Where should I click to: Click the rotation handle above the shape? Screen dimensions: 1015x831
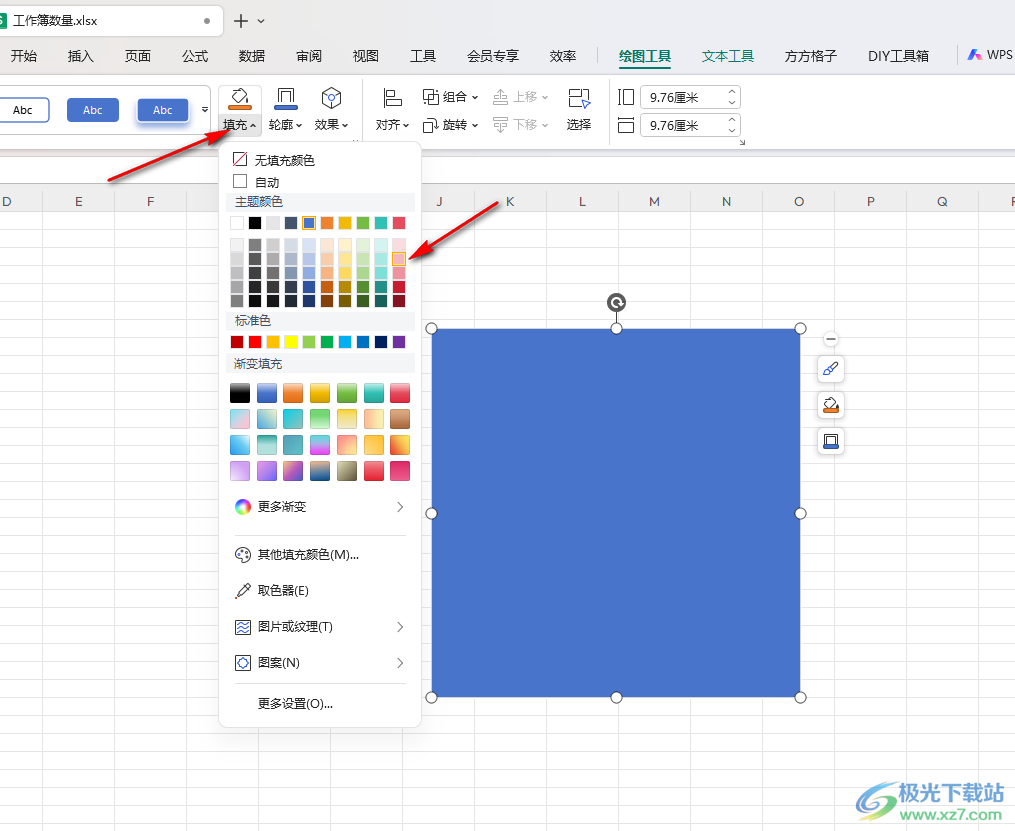[x=616, y=302]
